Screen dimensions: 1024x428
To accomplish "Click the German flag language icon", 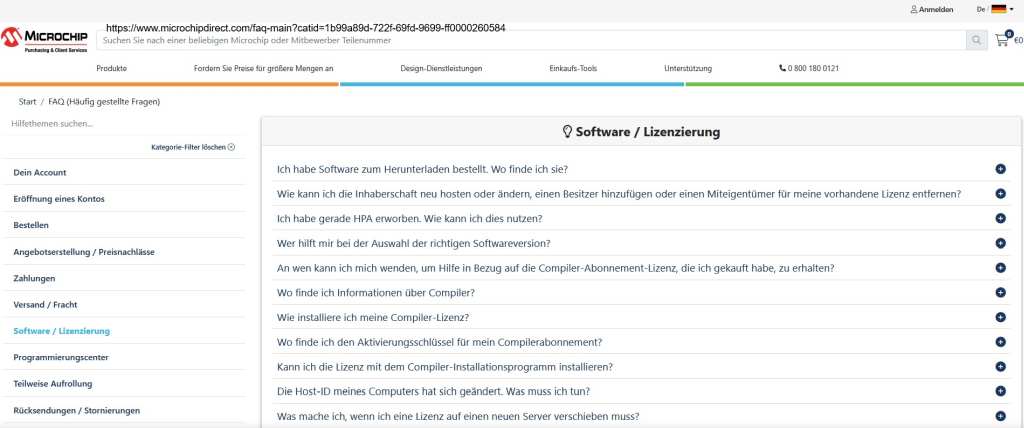I will [x=998, y=9].
